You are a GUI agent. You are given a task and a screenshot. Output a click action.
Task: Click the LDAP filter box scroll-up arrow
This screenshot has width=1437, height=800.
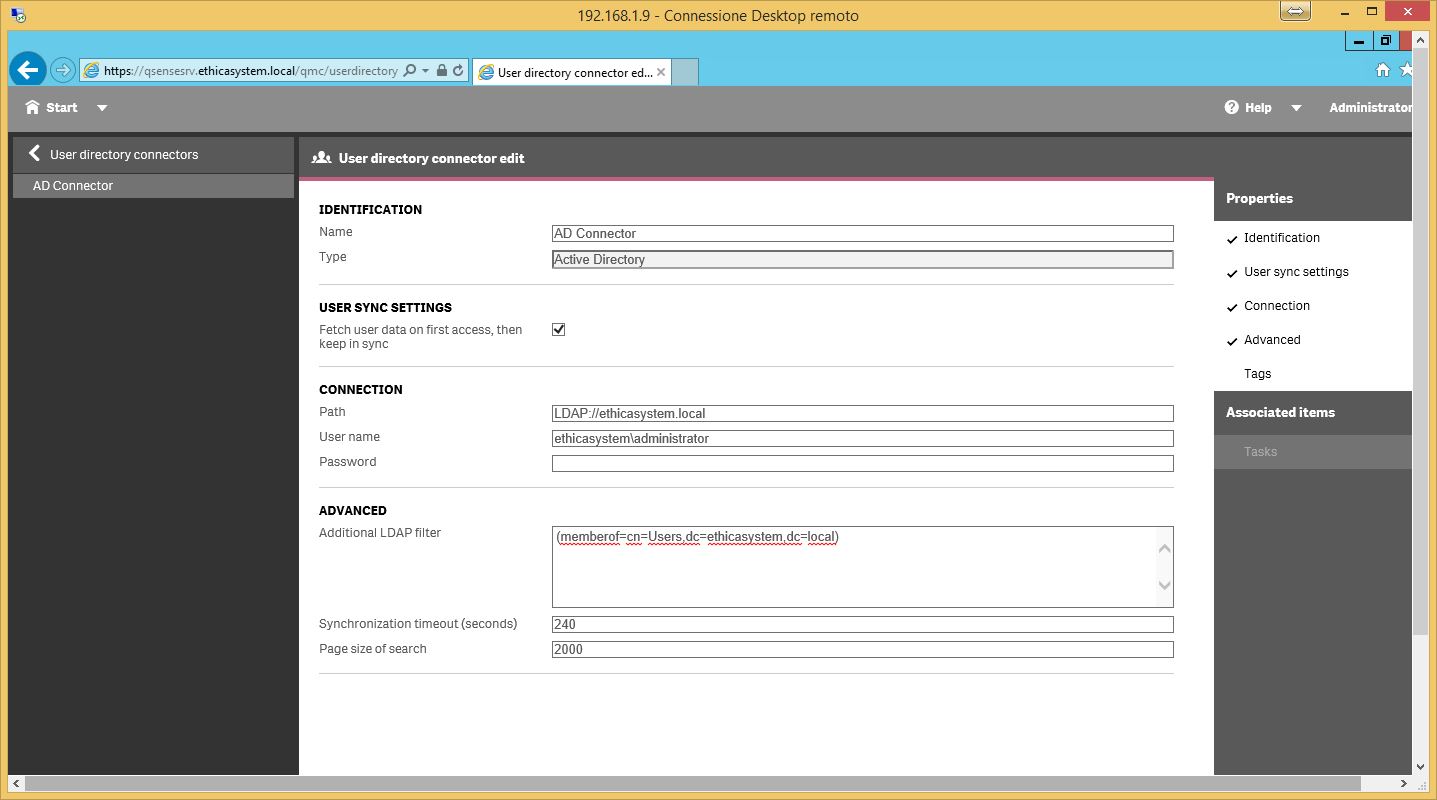click(1164, 548)
